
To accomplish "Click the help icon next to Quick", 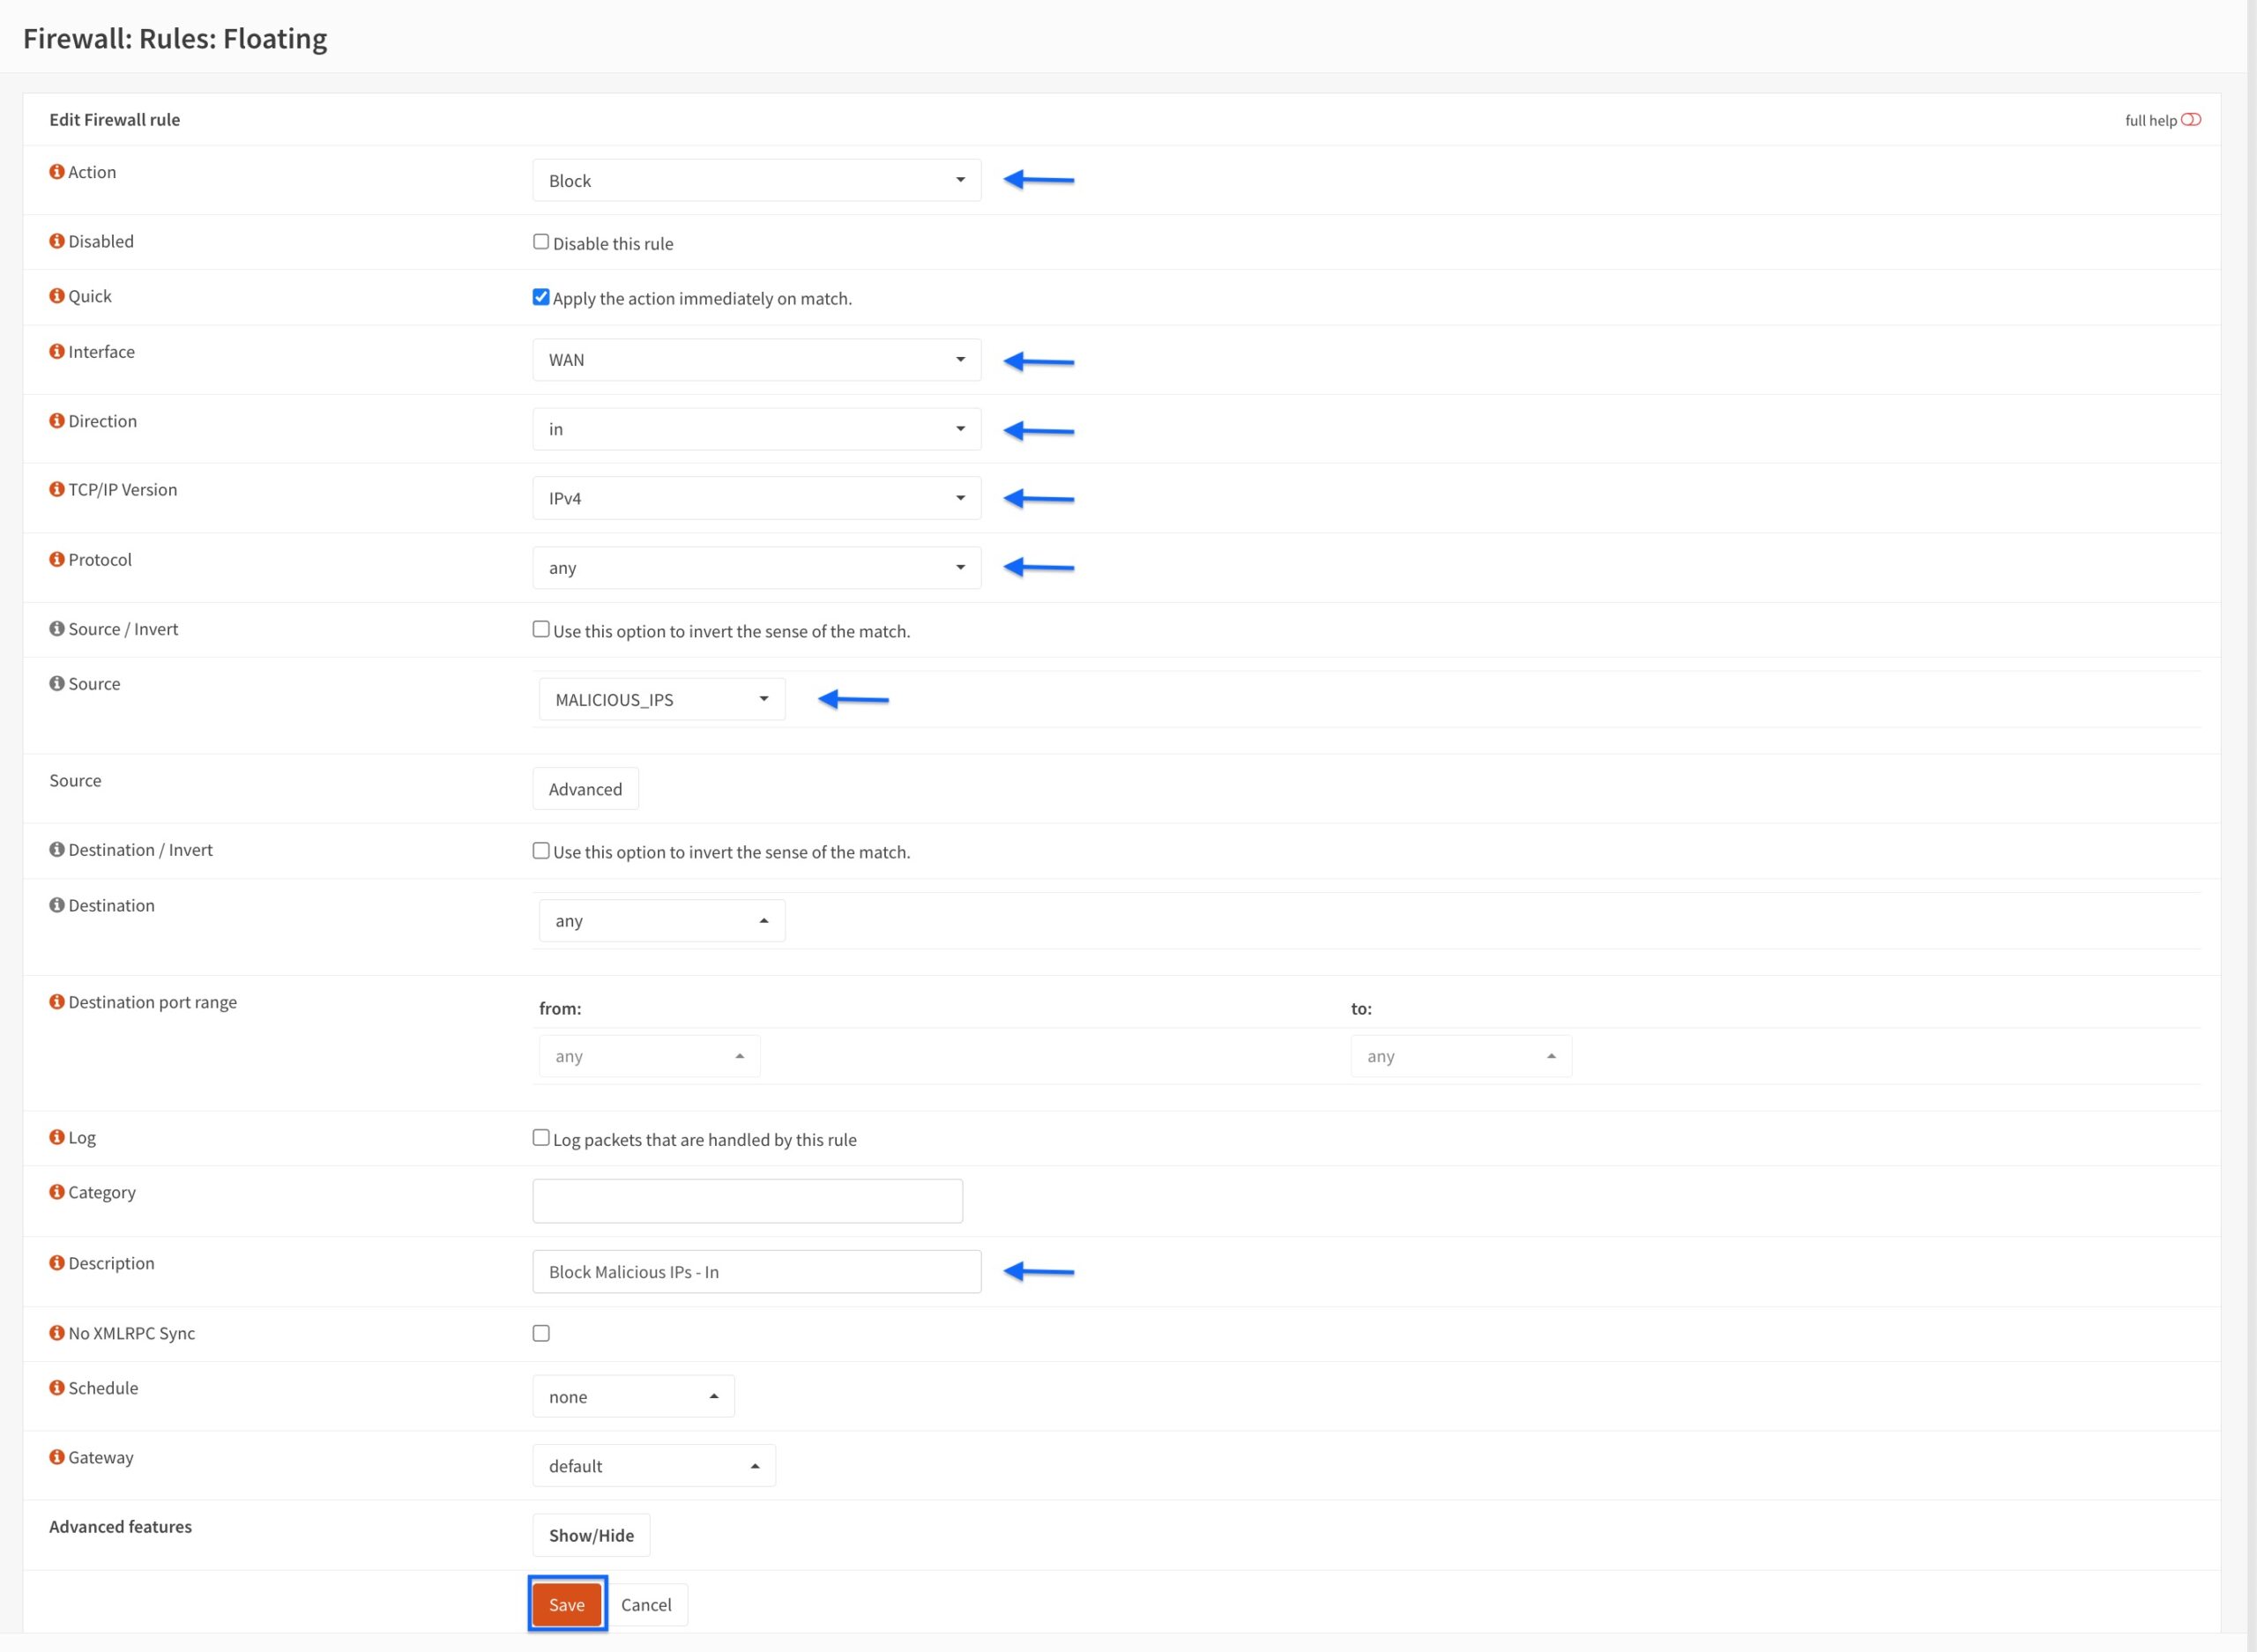I will pos(57,296).
